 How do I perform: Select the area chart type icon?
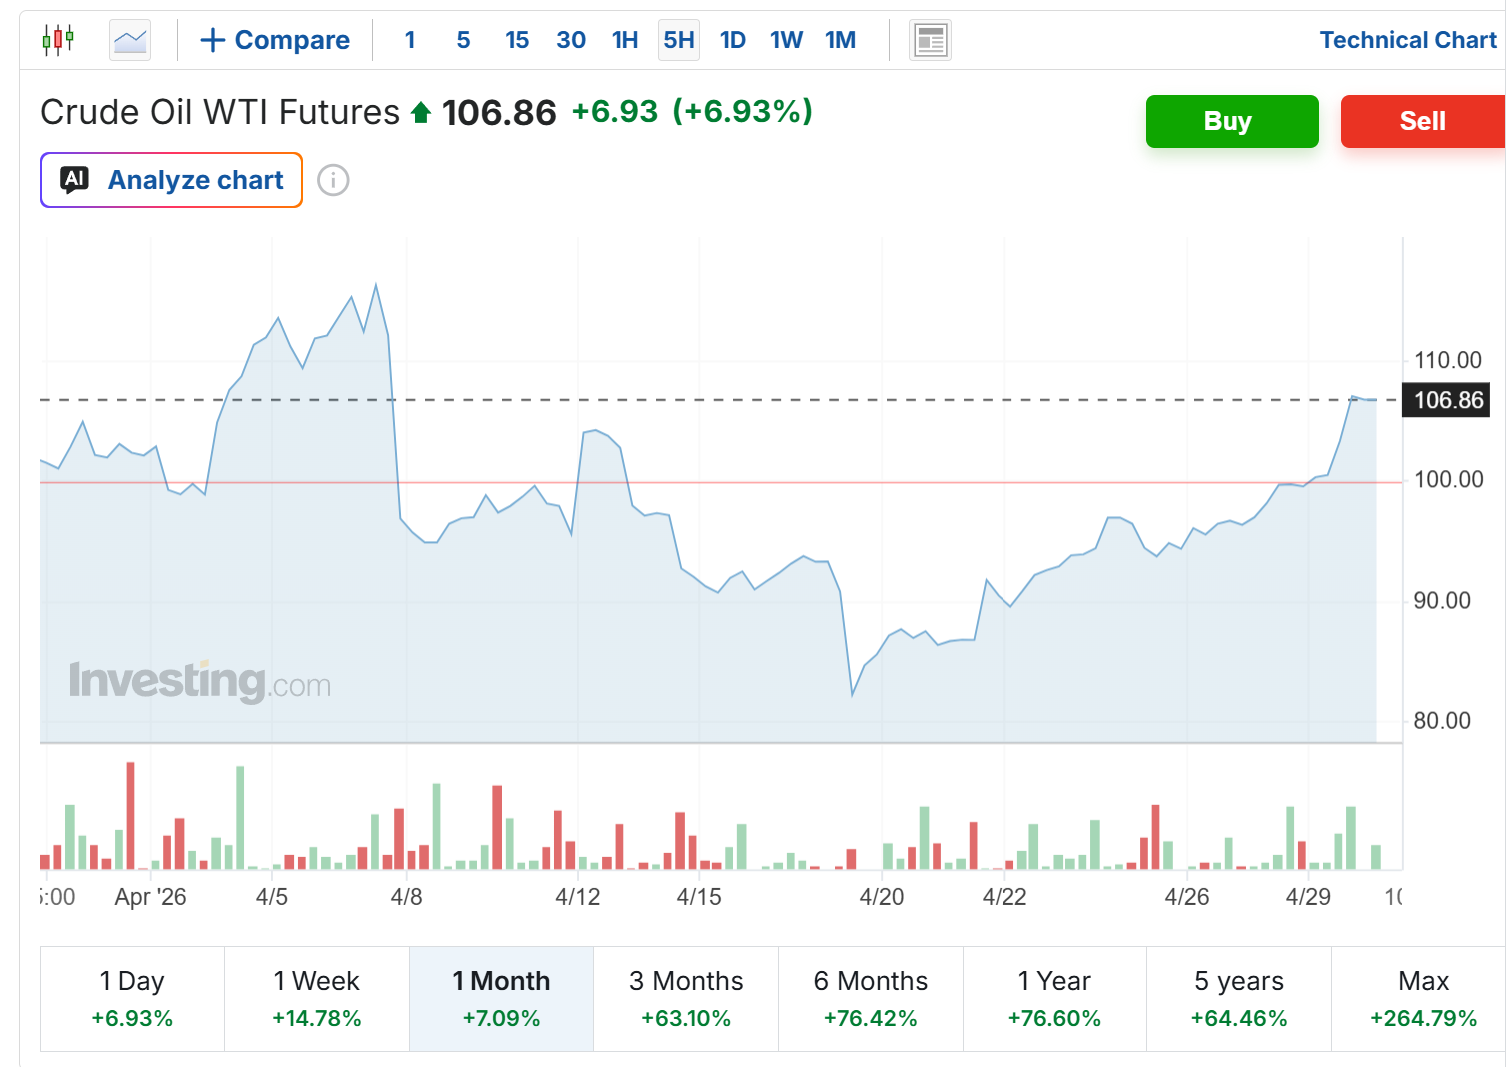pos(130,40)
